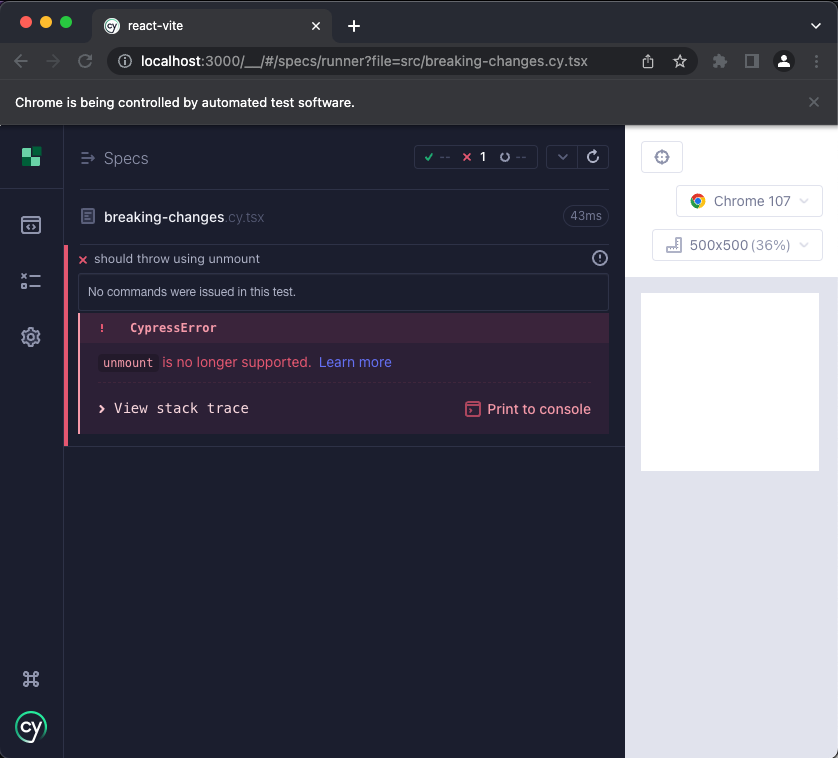Select the react-vite browser tab
This screenshot has width=838, height=758.
click(212, 26)
